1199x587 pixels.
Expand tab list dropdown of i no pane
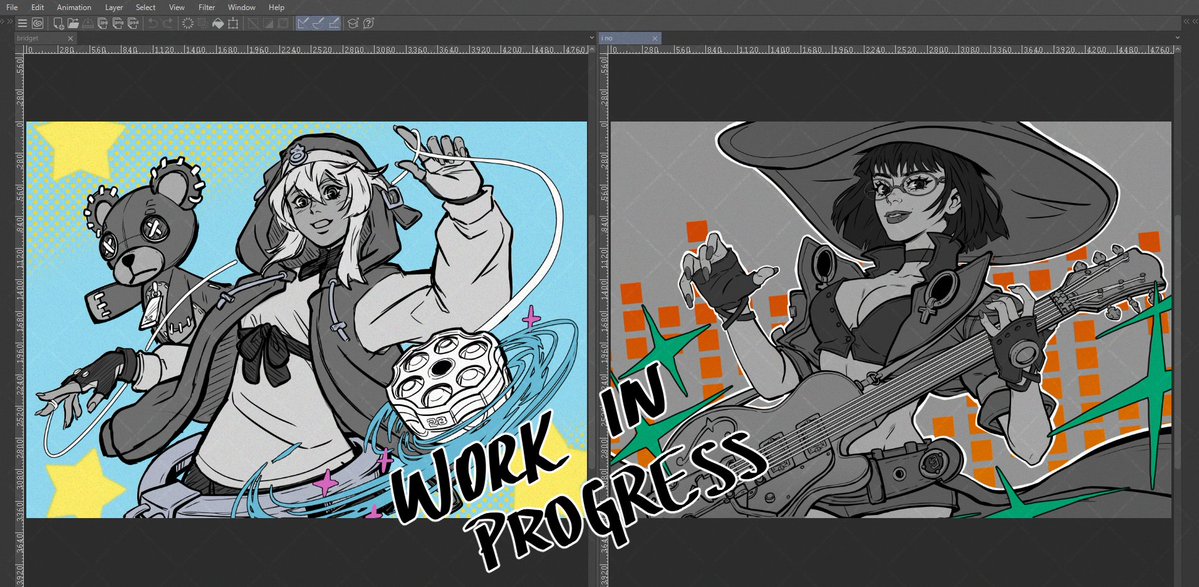pyautogui.click(x=1176, y=37)
